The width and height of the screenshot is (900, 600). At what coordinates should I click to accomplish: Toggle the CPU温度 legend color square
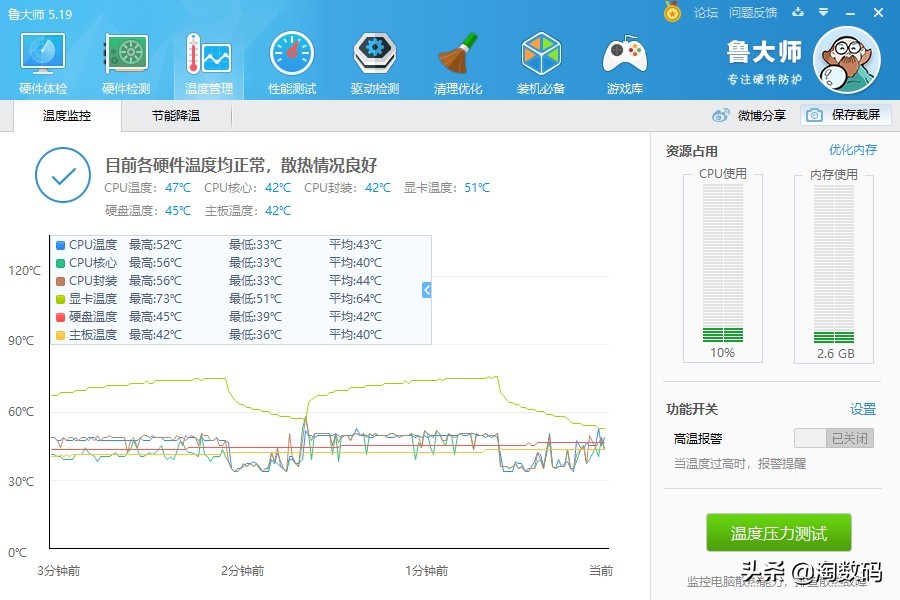coord(58,243)
